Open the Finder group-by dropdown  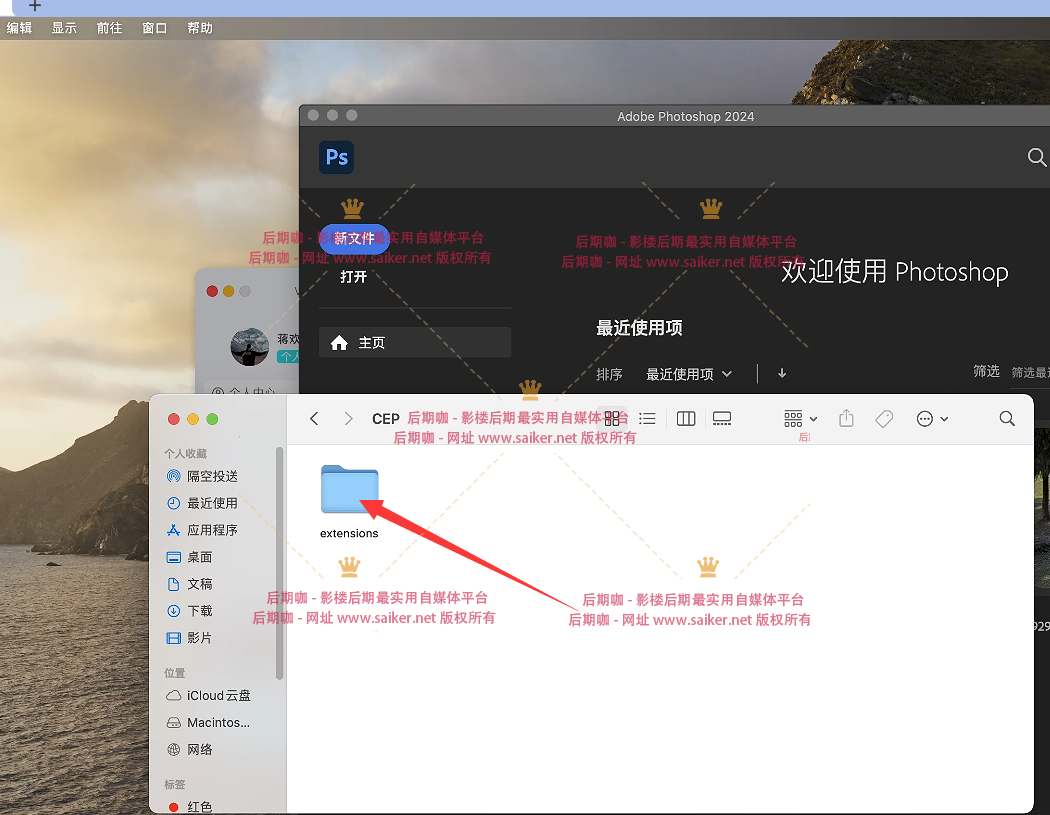click(x=800, y=419)
